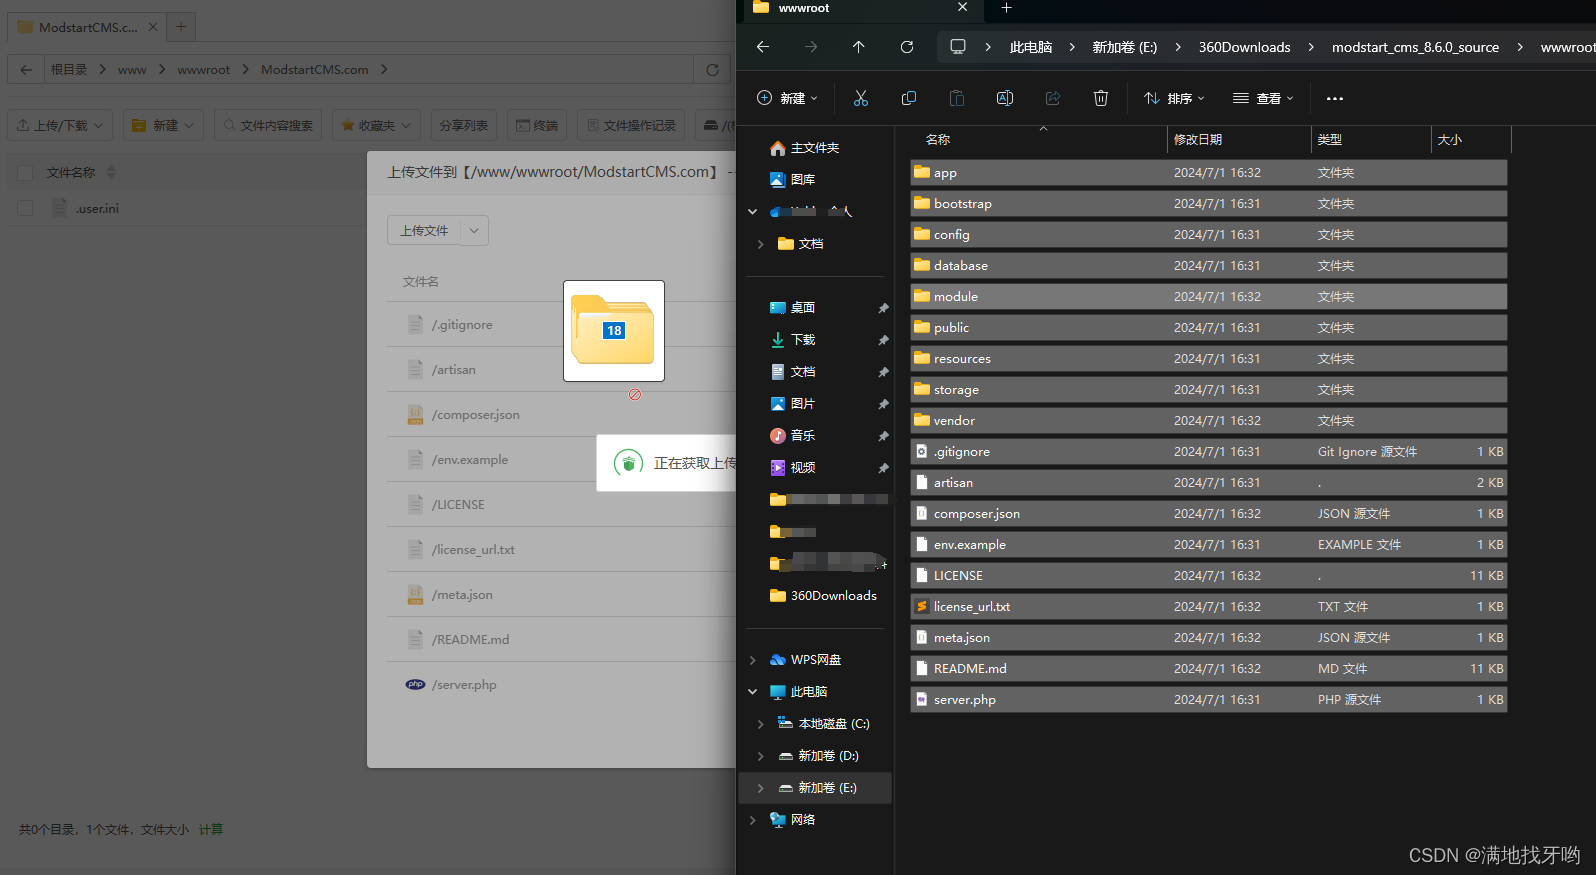1596x875 pixels.
Task: Click the 上传文件 button
Action: coord(424,231)
